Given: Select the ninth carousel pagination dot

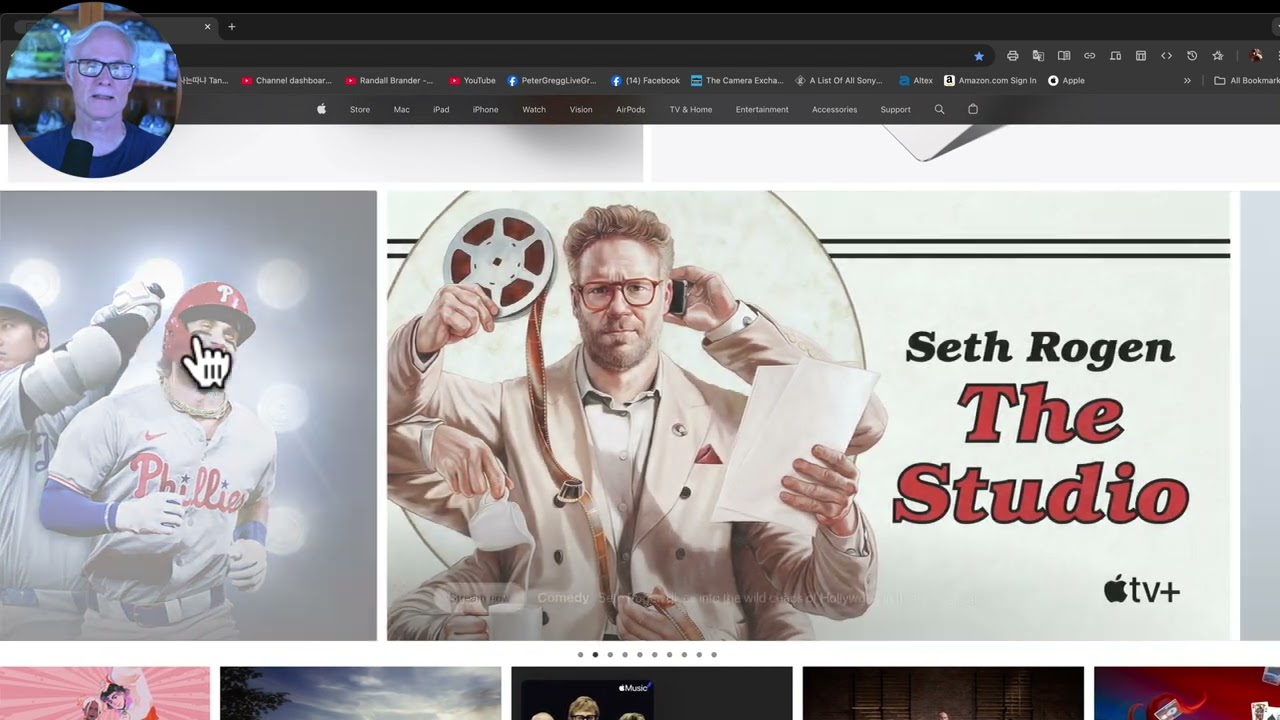Looking at the screenshot, I should pyautogui.click(x=699, y=655).
